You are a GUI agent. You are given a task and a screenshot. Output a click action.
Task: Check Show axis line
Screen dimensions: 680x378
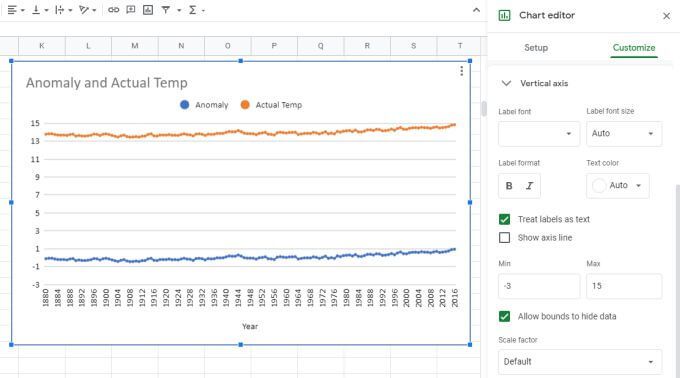504,238
